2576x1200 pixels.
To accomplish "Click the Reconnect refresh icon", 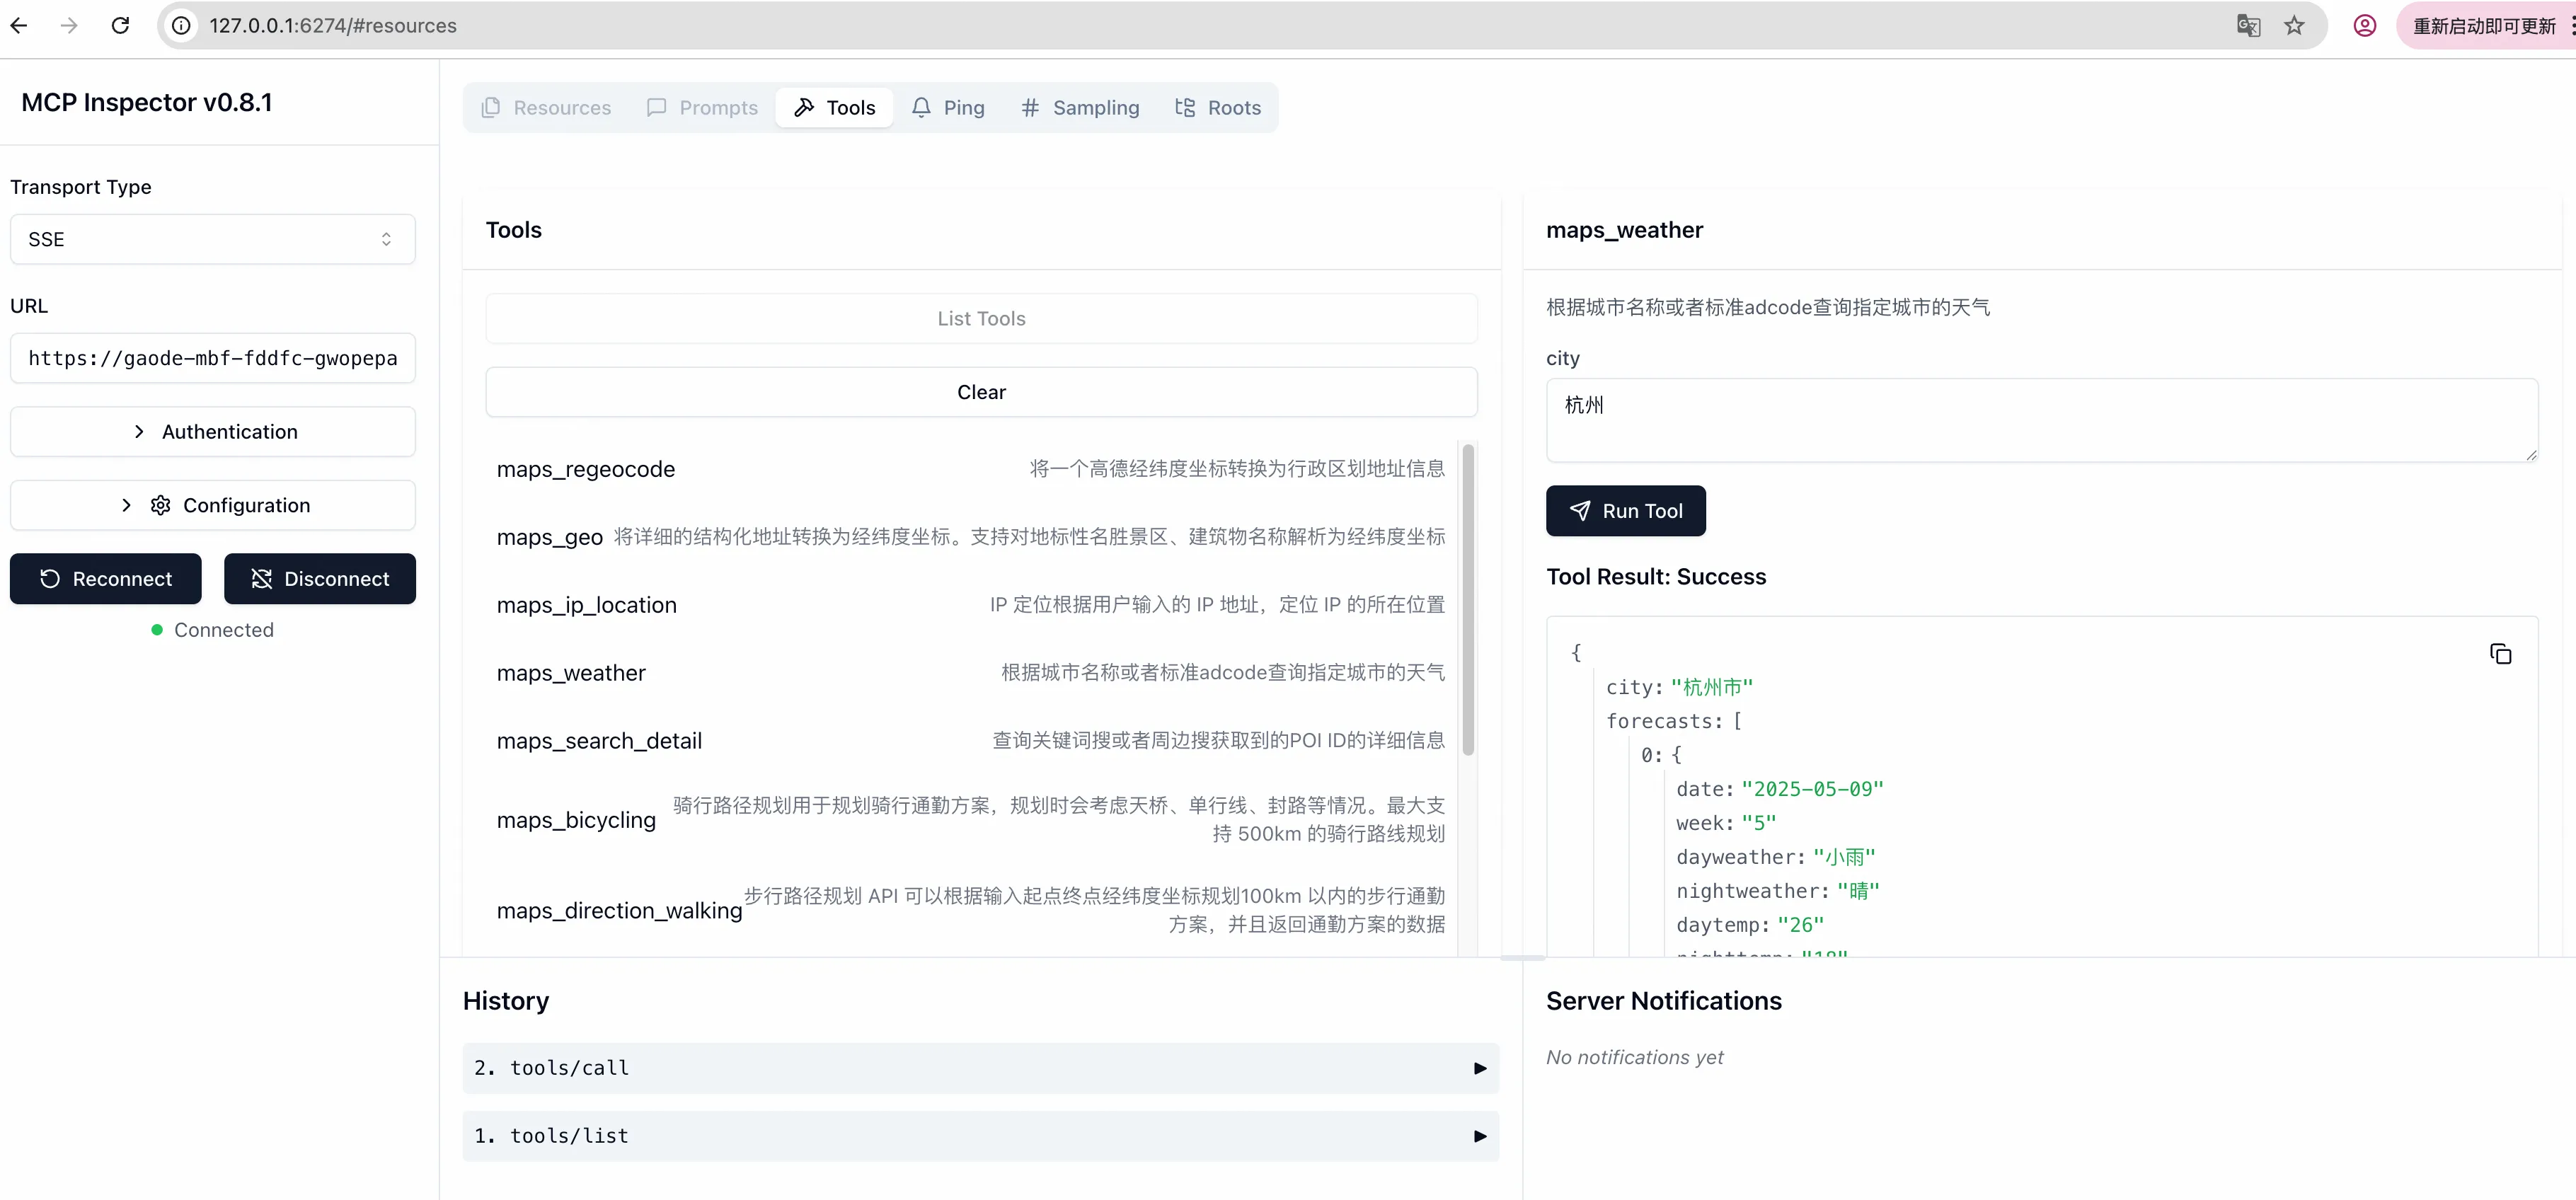I will [49, 579].
